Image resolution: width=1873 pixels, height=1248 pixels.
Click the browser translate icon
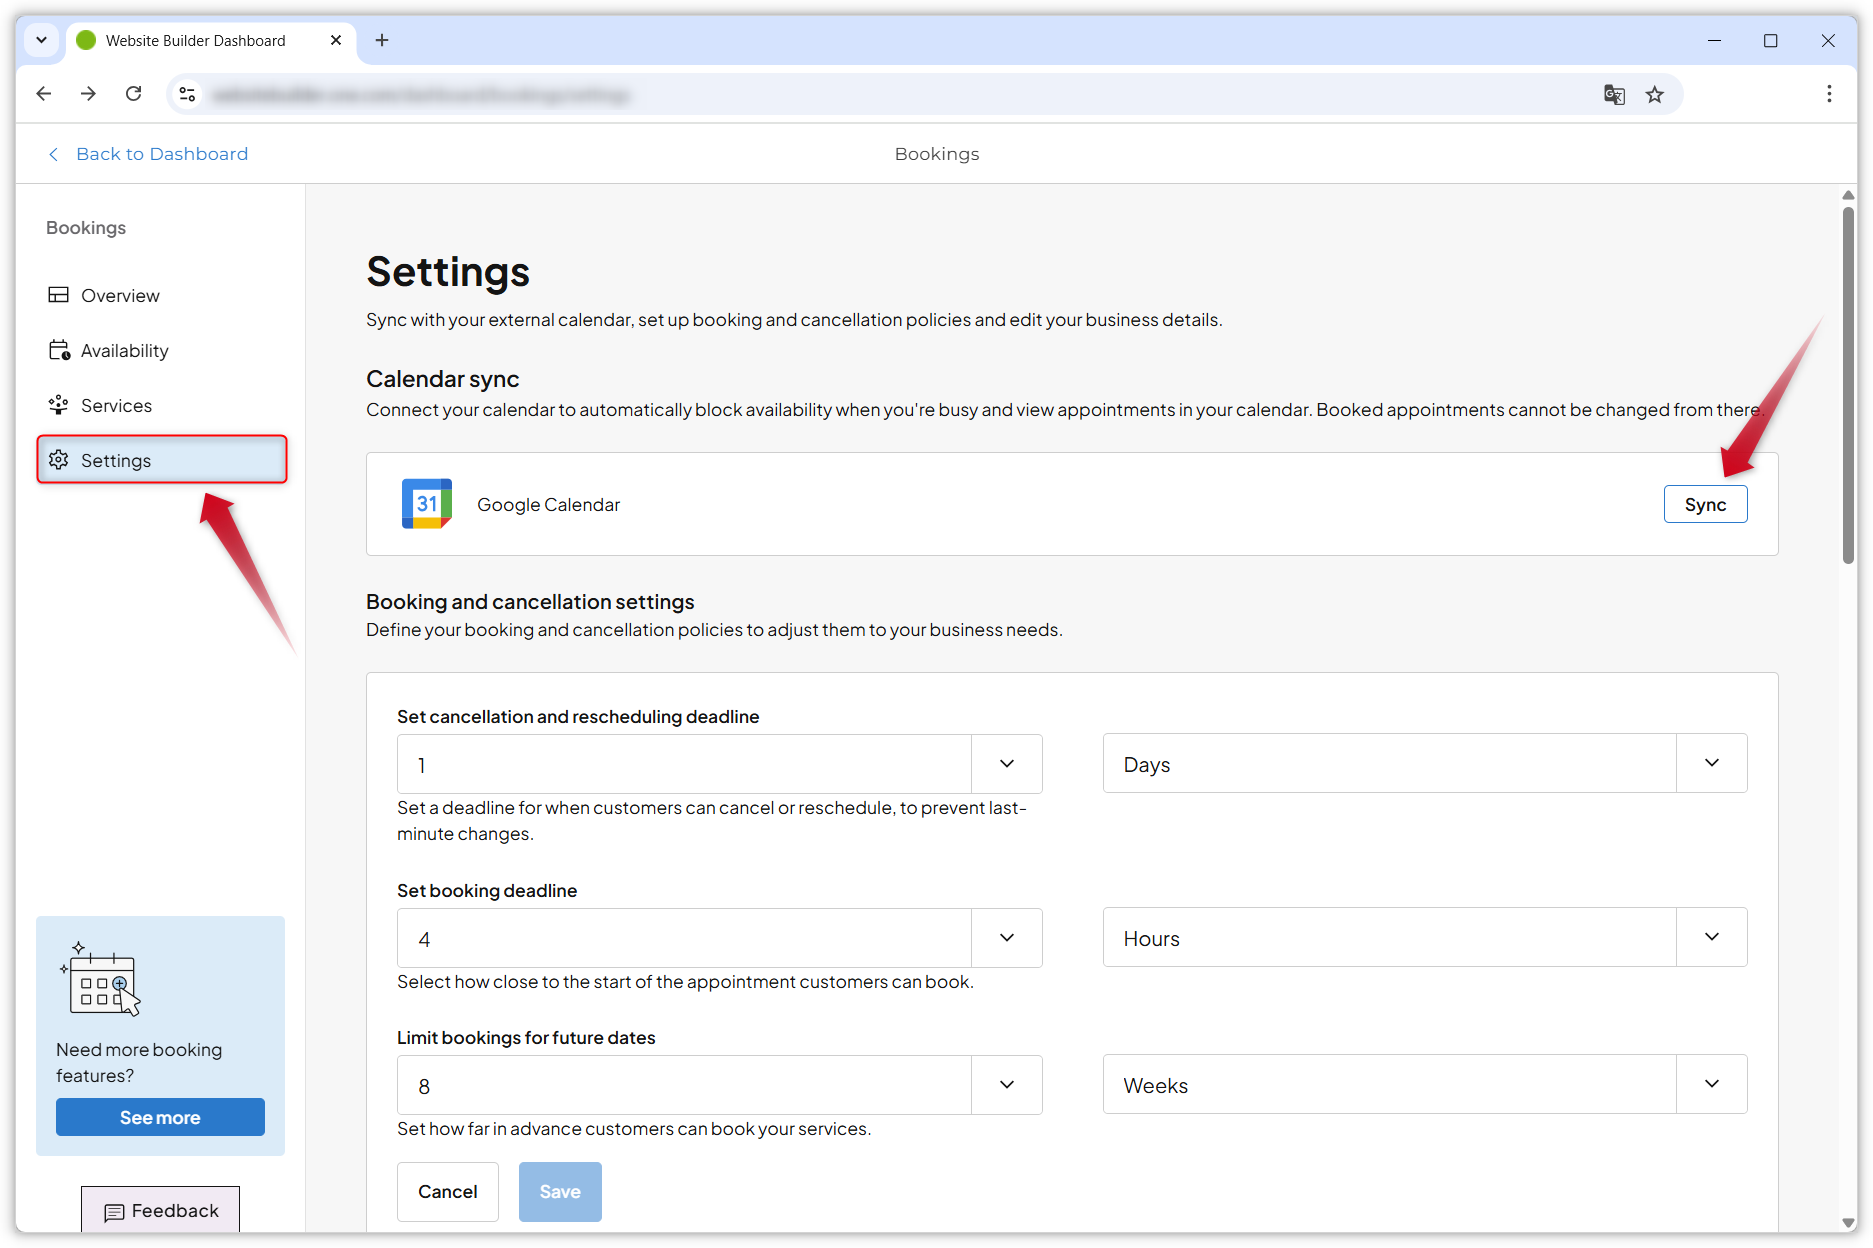[1614, 94]
